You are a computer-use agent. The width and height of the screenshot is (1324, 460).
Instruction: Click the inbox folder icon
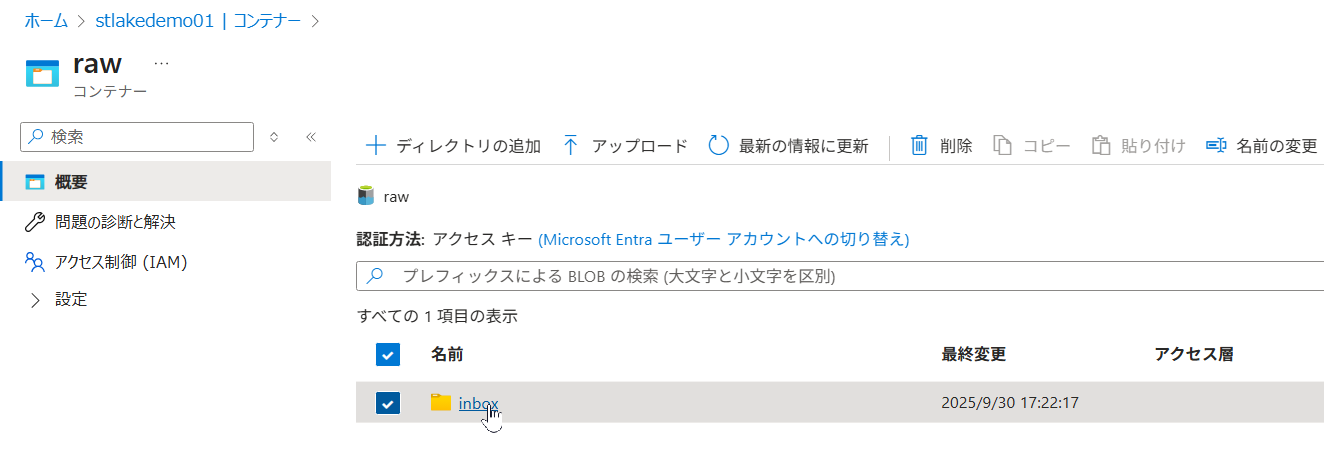click(441, 402)
